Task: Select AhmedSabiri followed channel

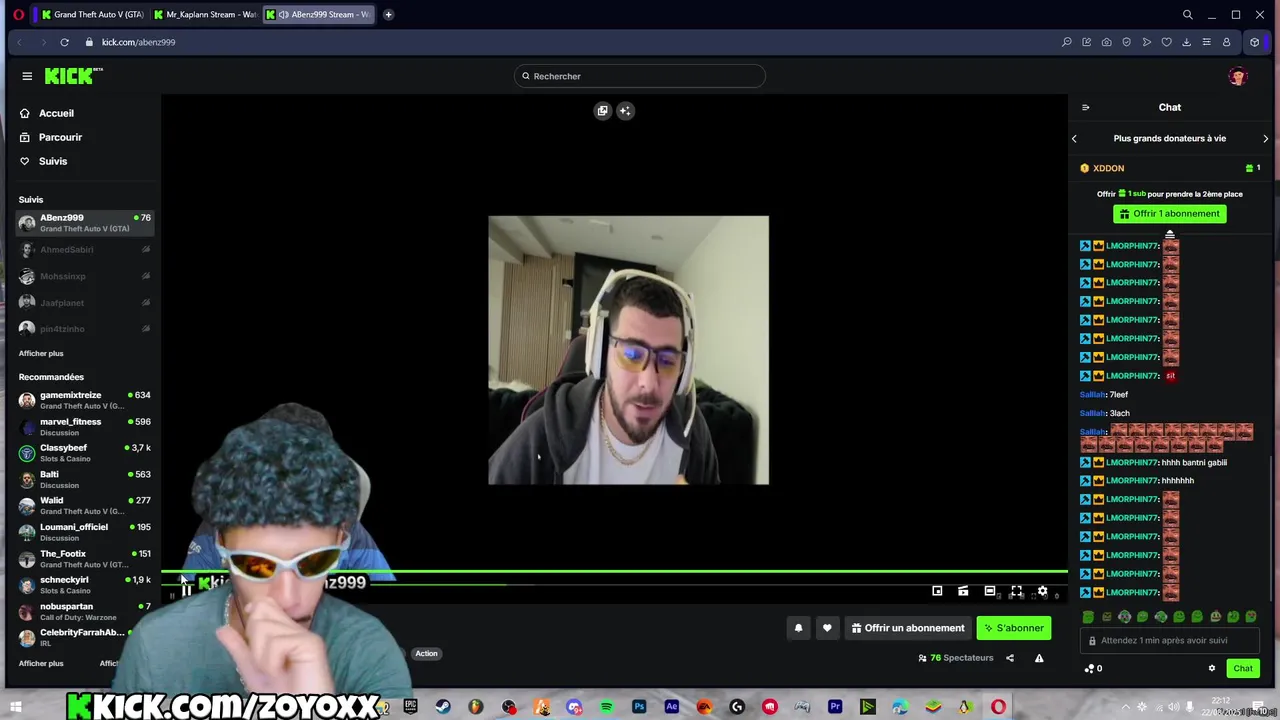Action: pos(85,249)
